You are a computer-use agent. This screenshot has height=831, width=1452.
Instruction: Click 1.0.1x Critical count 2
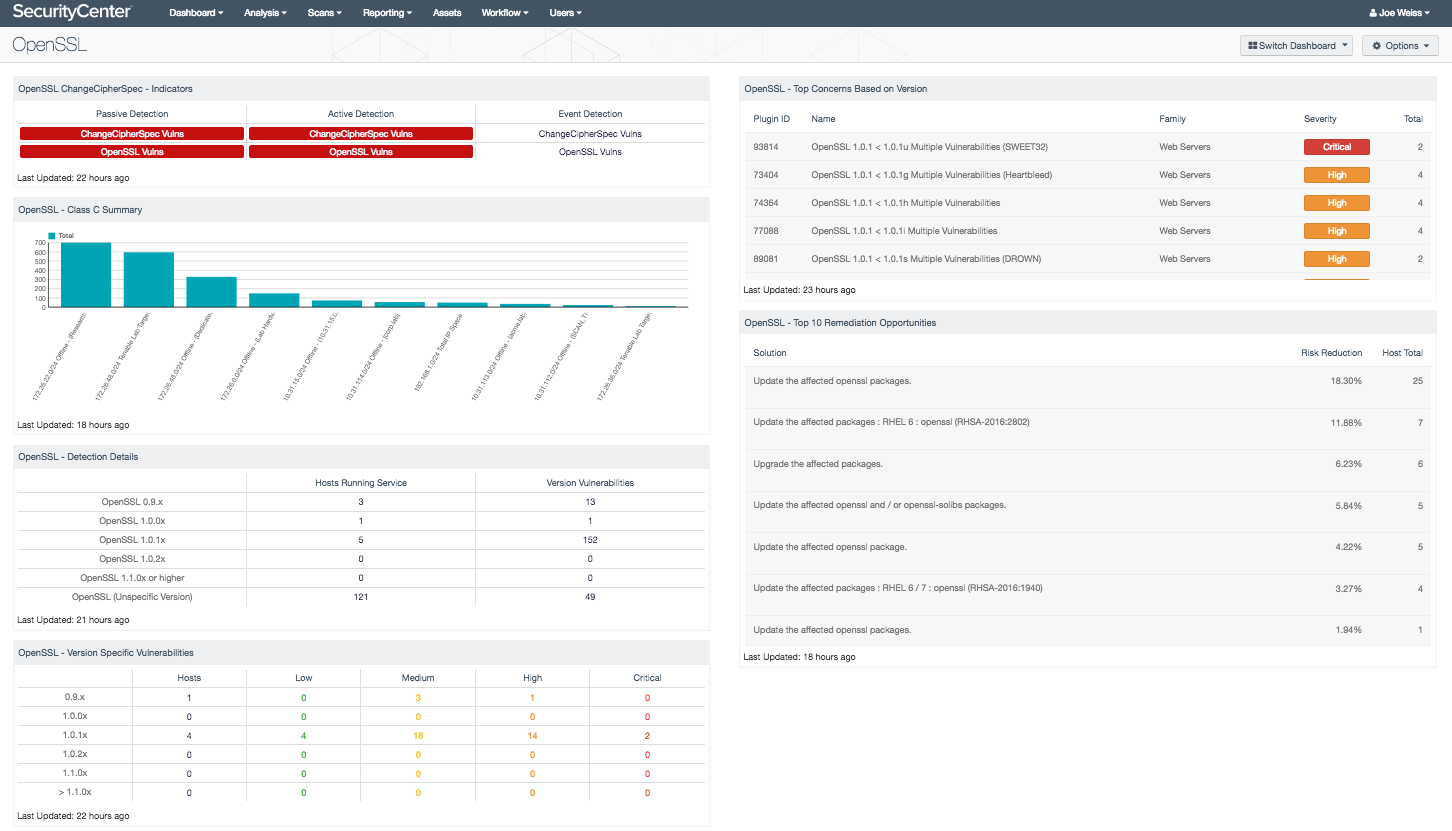(x=647, y=736)
